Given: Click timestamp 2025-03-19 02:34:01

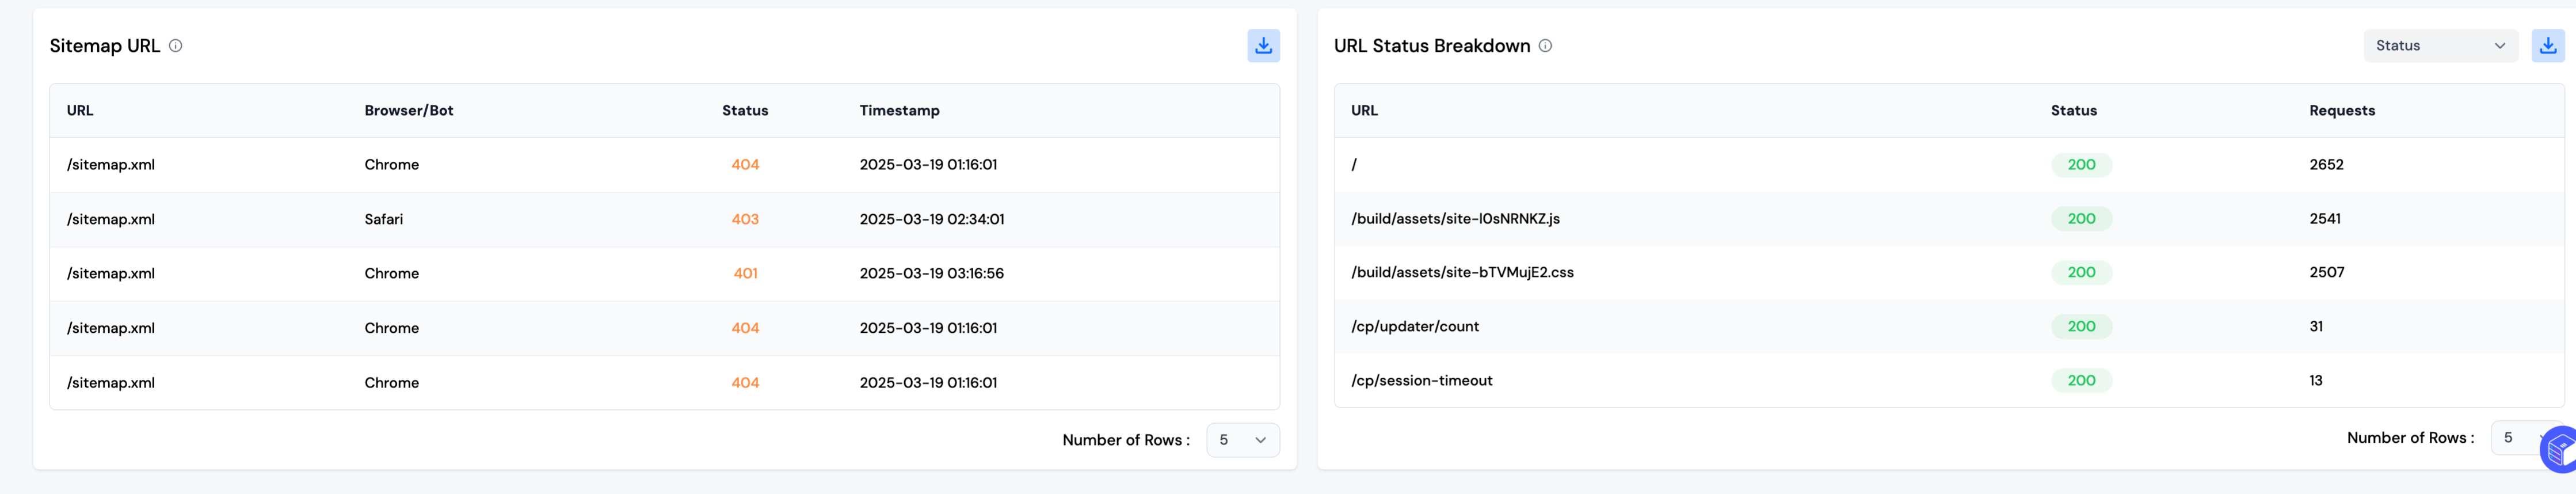Looking at the screenshot, I should [x=931, y=219].
